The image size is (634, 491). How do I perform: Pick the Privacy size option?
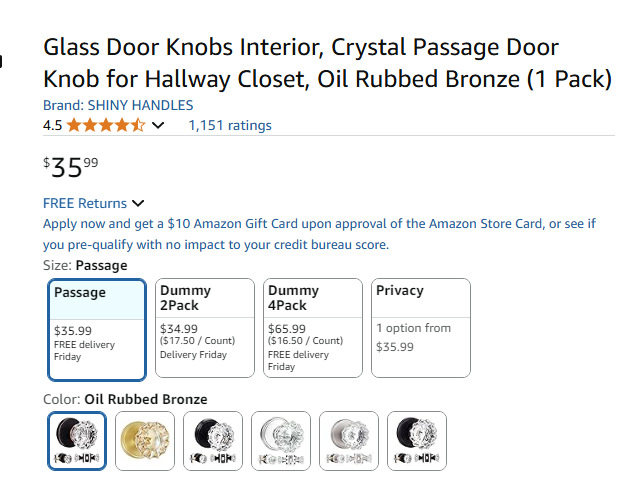(420, 329)
